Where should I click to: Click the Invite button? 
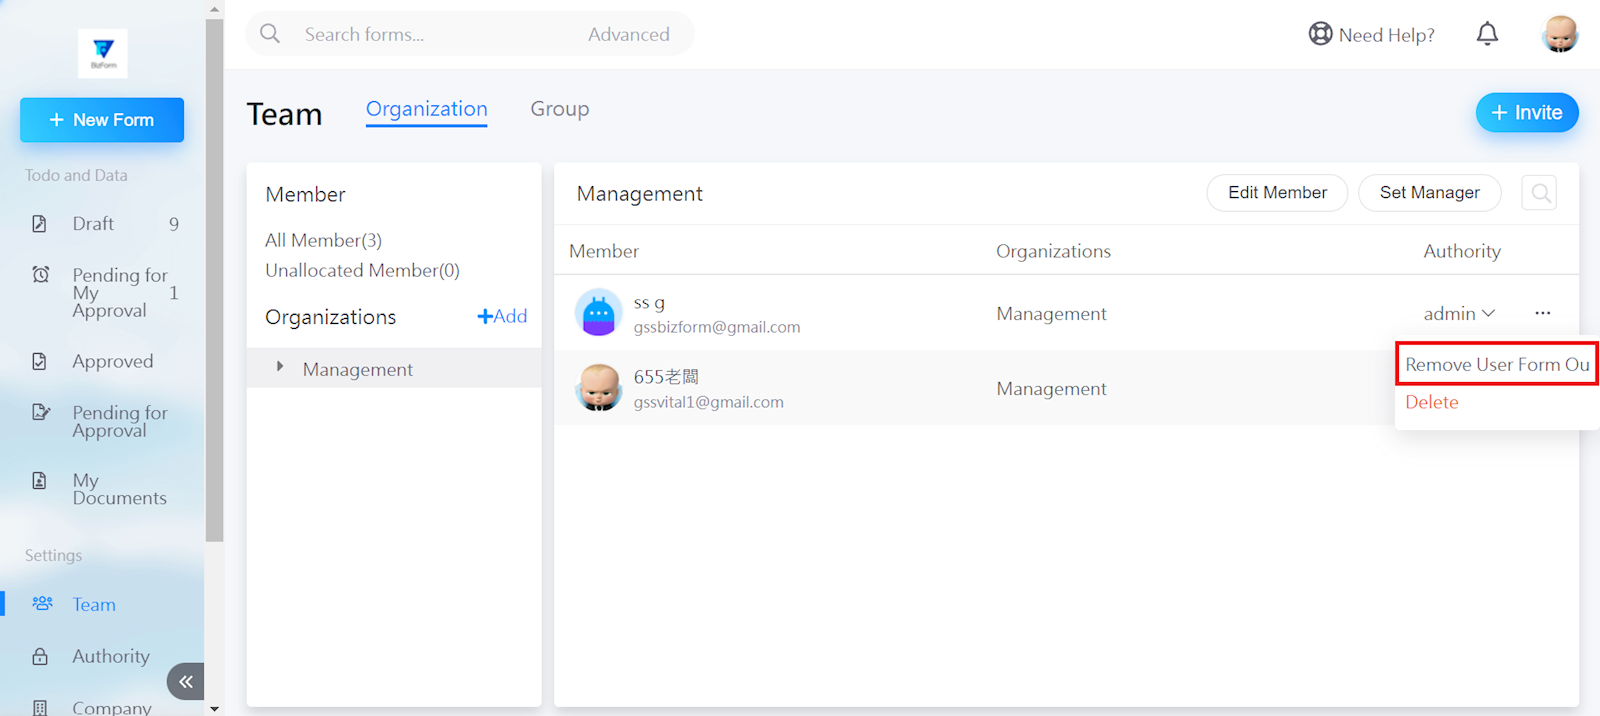point(1526,113)
